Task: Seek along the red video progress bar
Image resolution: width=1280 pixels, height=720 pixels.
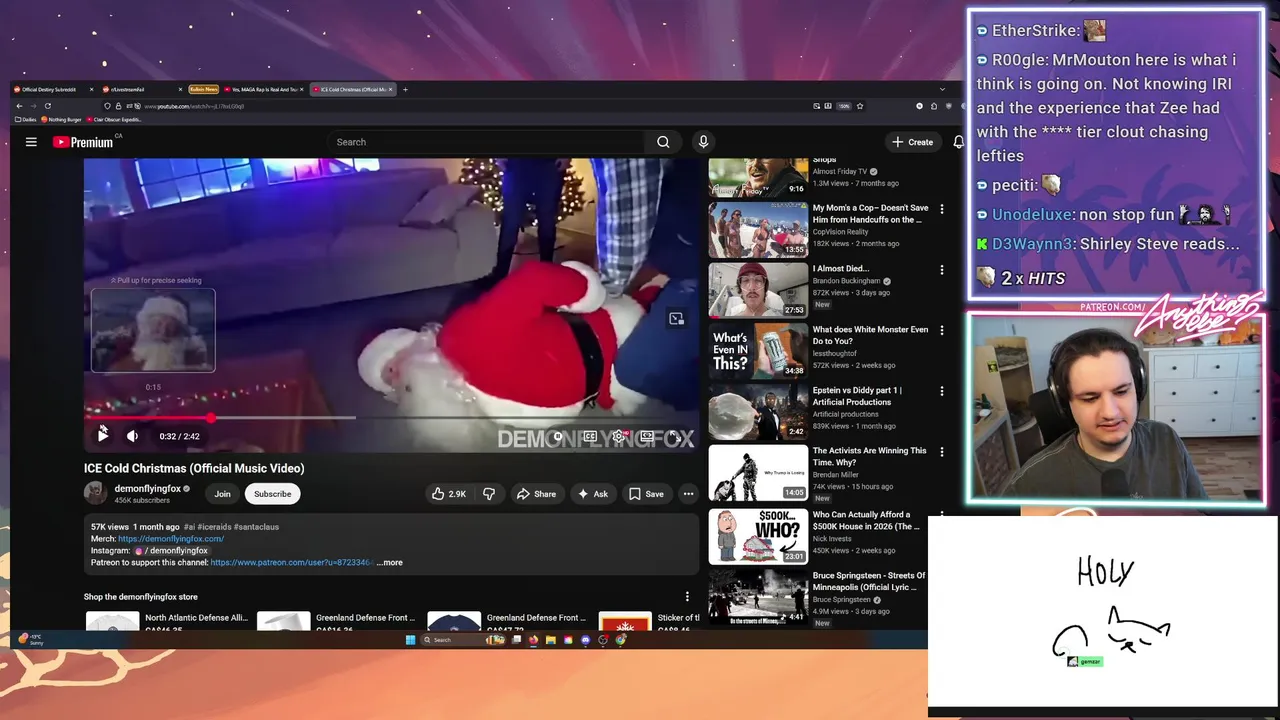Action: 392,418
